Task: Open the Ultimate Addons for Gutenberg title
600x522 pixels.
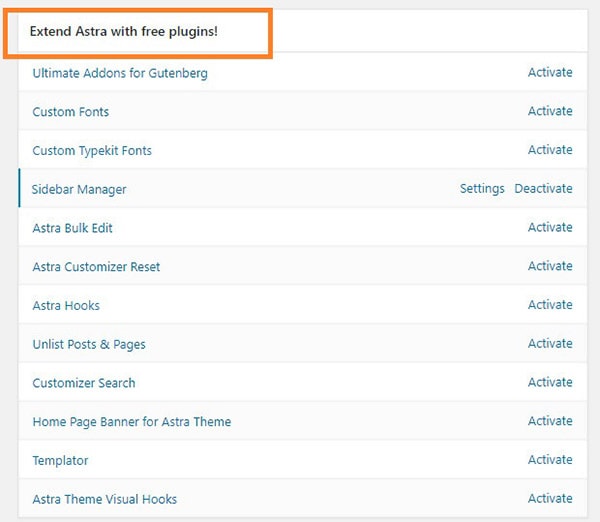Action: click(x=120, y=73)
